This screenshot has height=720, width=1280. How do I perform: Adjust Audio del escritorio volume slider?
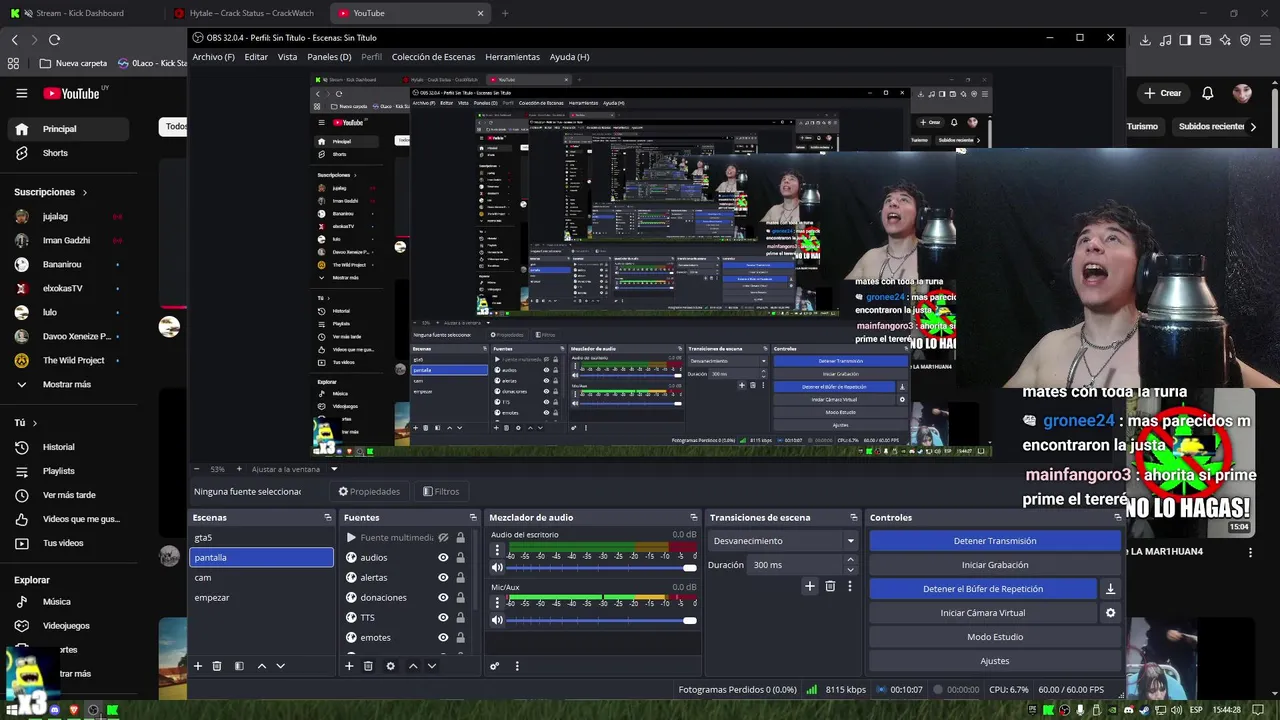point(601,568)
